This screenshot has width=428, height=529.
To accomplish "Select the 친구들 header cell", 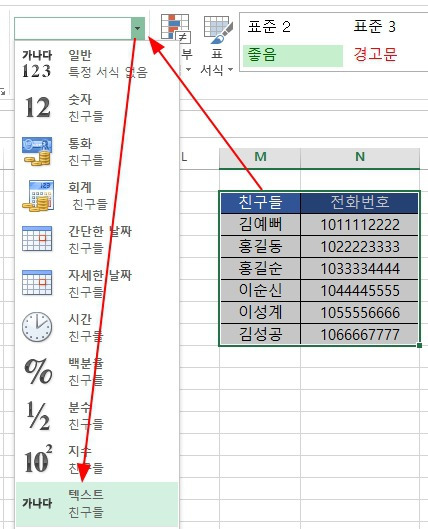I will [260, 202].
